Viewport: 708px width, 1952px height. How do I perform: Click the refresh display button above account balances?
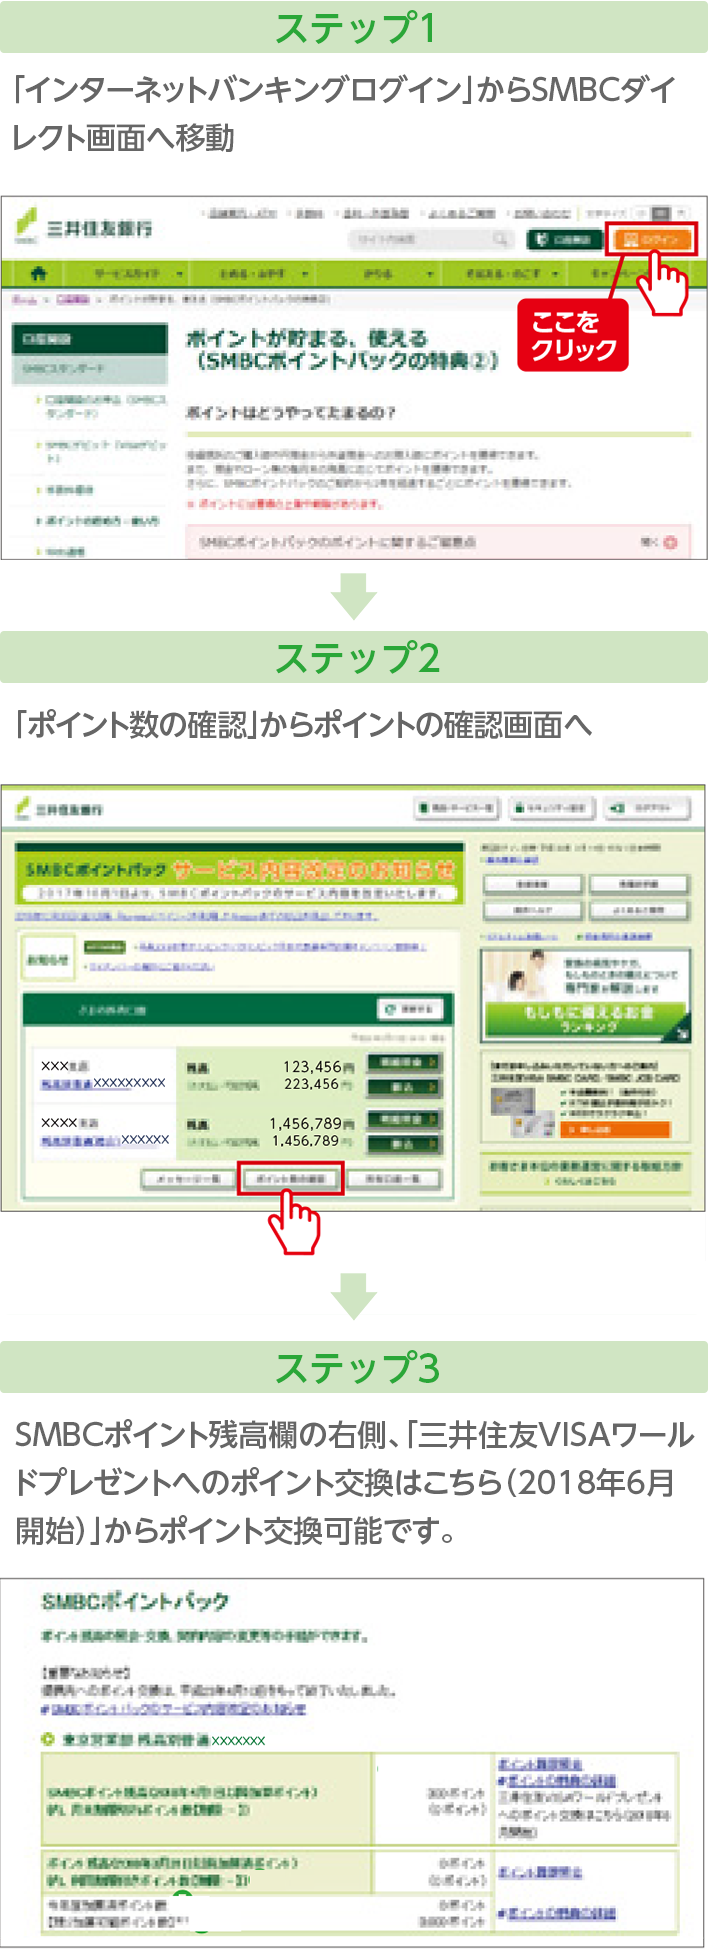tap(410, 1009)
